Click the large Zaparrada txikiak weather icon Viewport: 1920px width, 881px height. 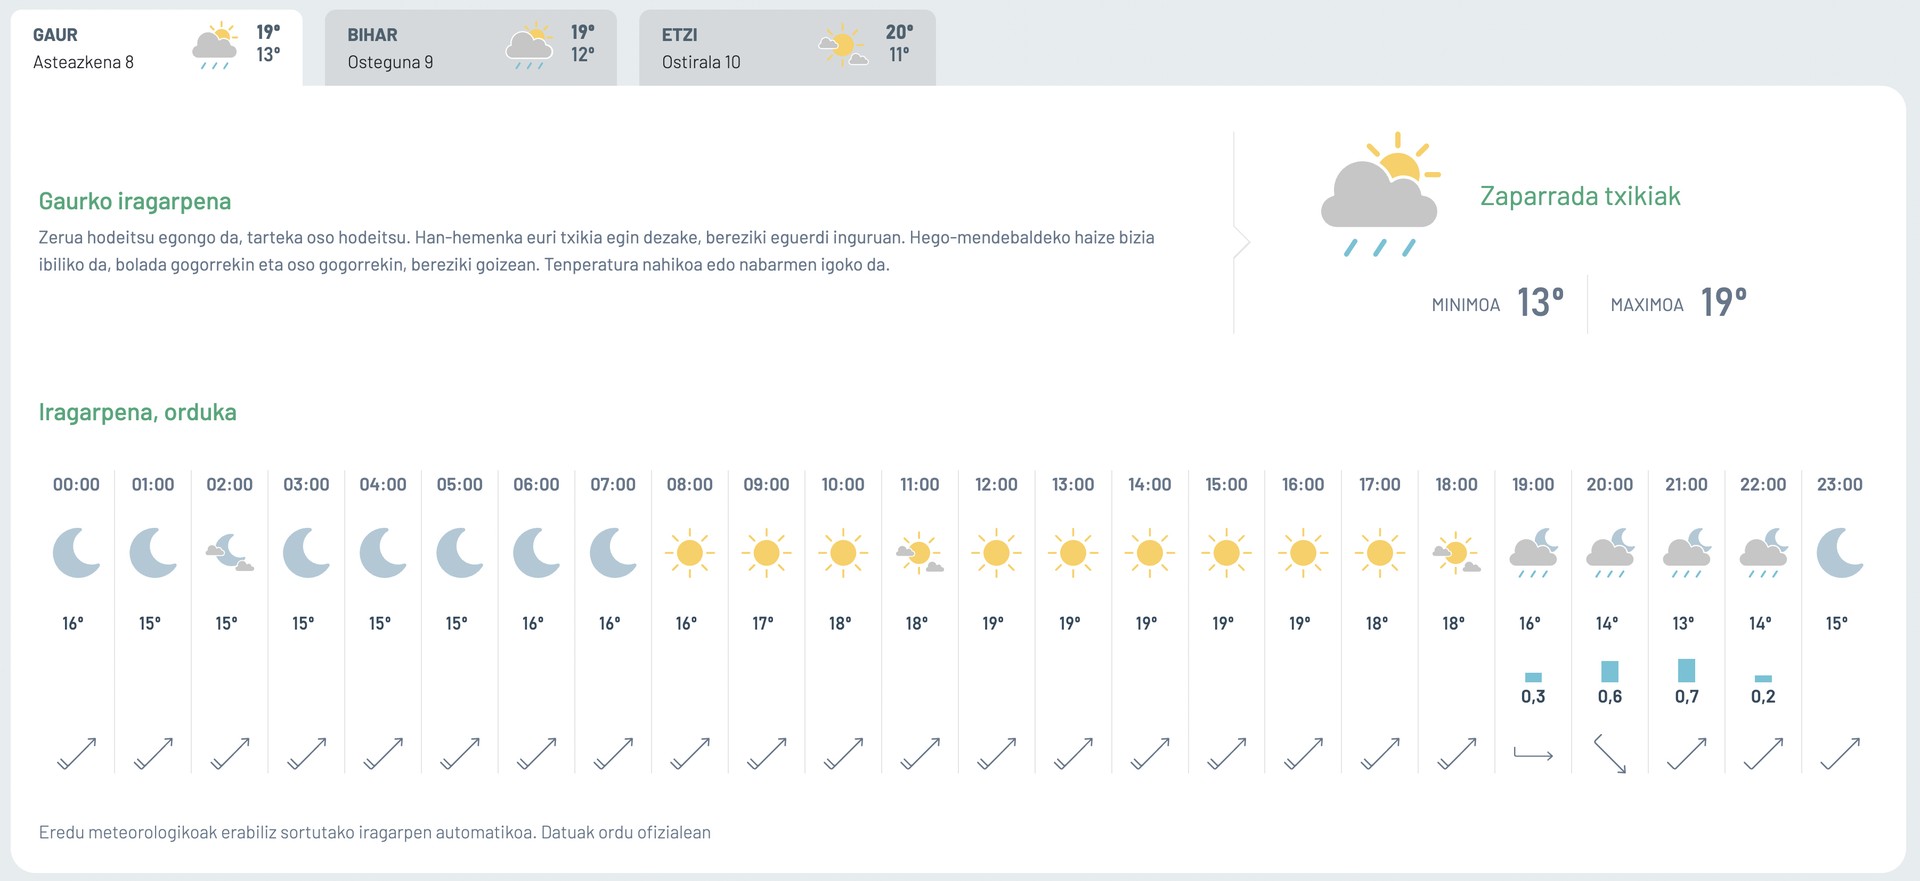pyautogui.click(x=1381, y=194)
